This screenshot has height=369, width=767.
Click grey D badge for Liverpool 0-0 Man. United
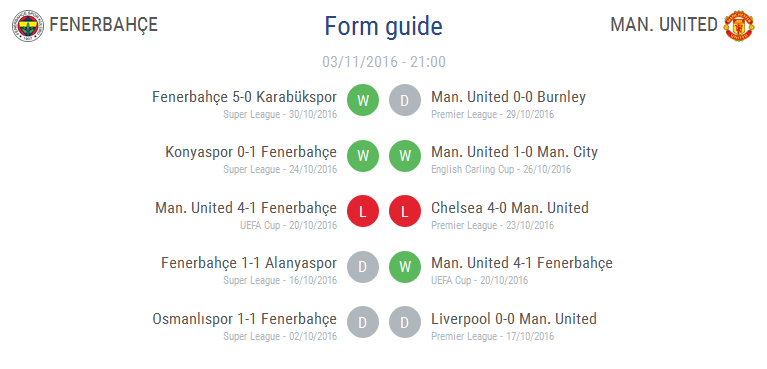(x=405, y=322)
